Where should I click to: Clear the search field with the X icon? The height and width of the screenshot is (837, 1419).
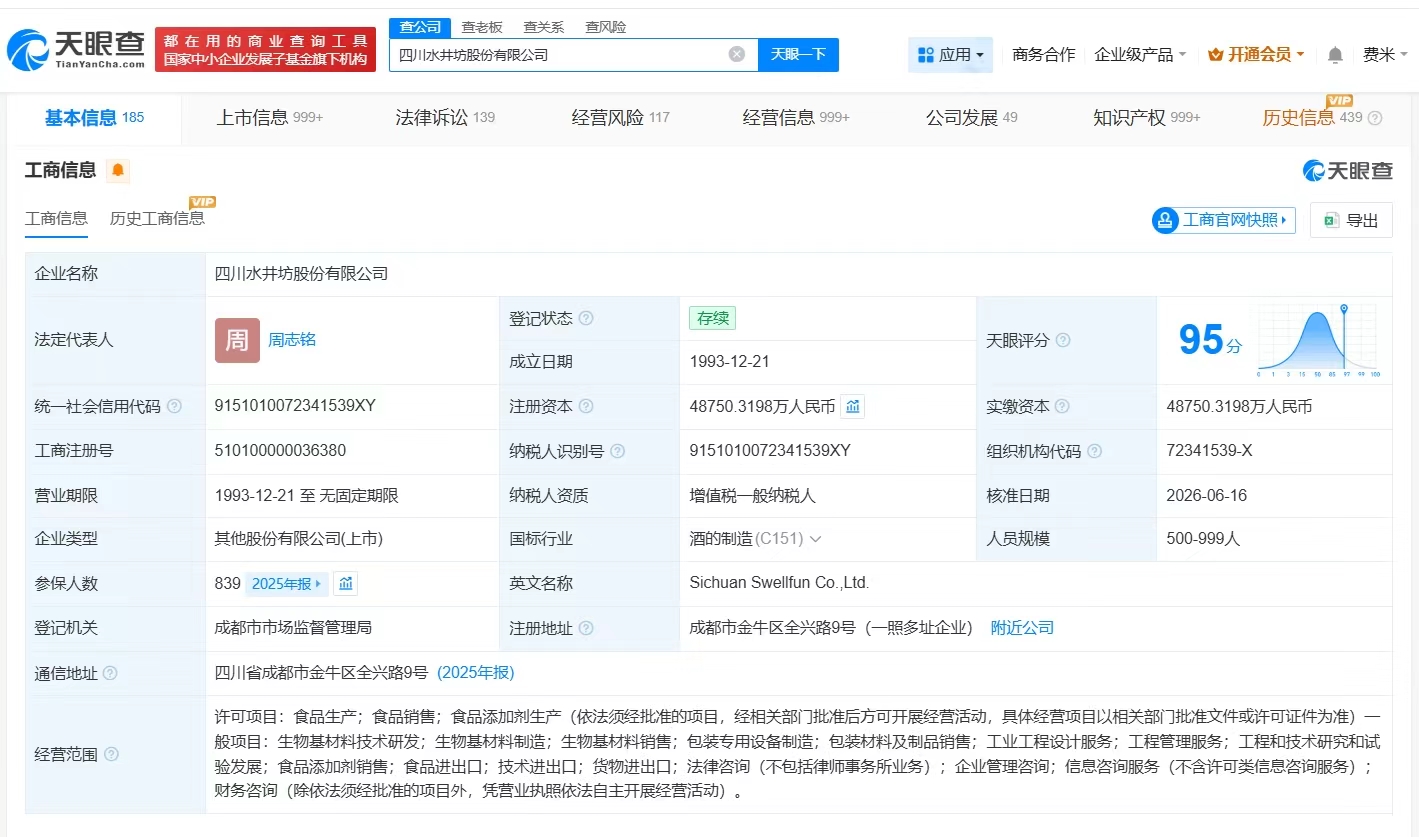[737, 54]
